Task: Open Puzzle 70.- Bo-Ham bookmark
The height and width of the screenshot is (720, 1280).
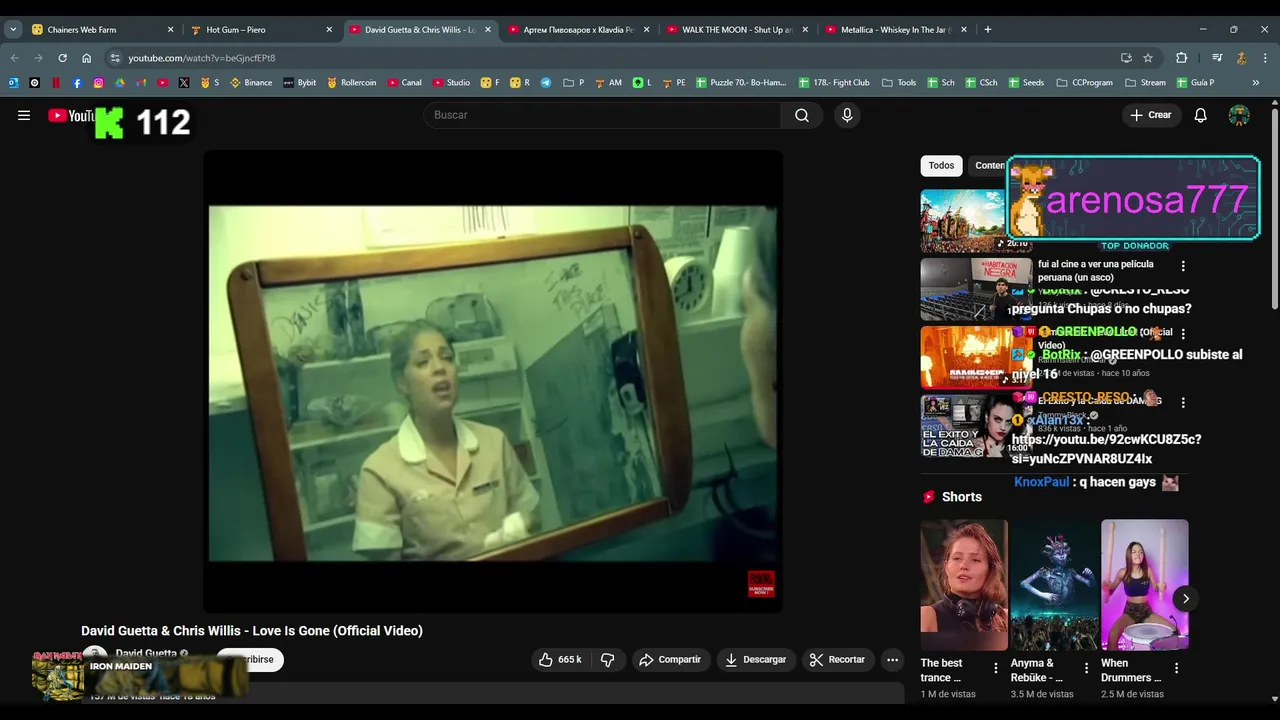Action: click(x=741, y=83)
